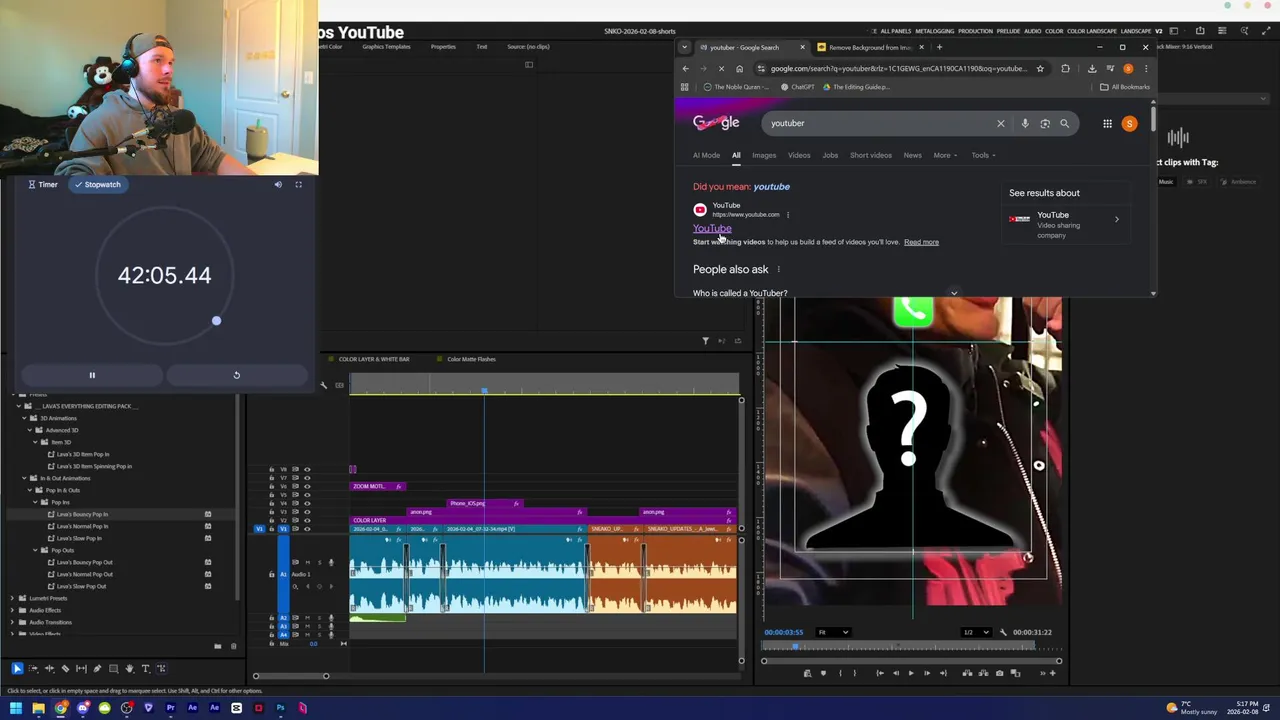Open Graphics Templates panel tab

(x=384, y=47)
